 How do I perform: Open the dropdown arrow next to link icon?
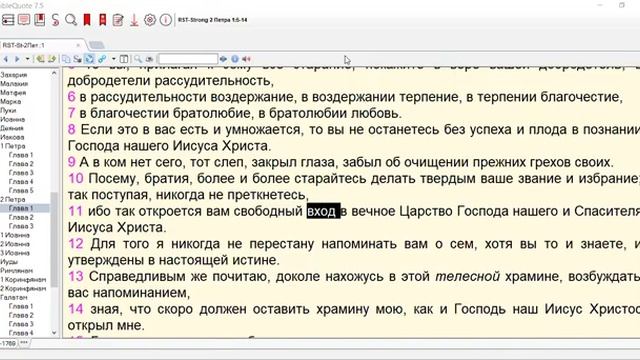pos(113,59)
